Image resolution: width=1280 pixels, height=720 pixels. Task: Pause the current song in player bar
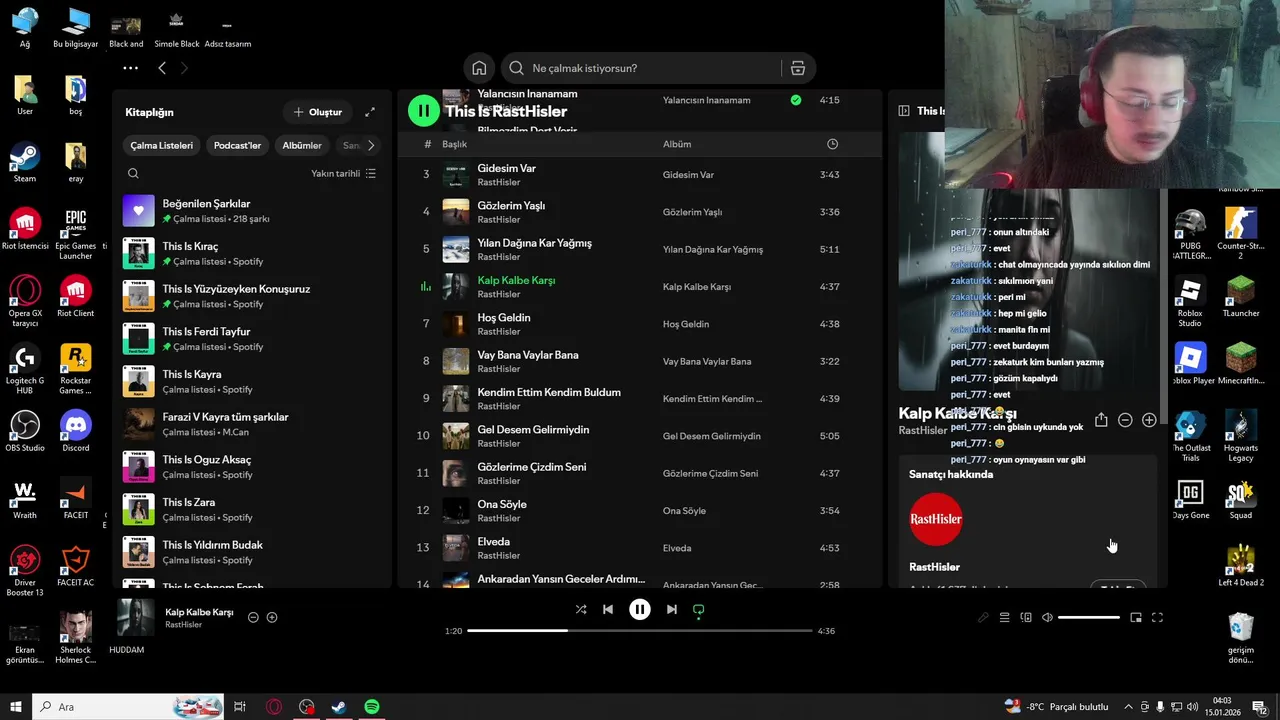click(x=640, y=609)
